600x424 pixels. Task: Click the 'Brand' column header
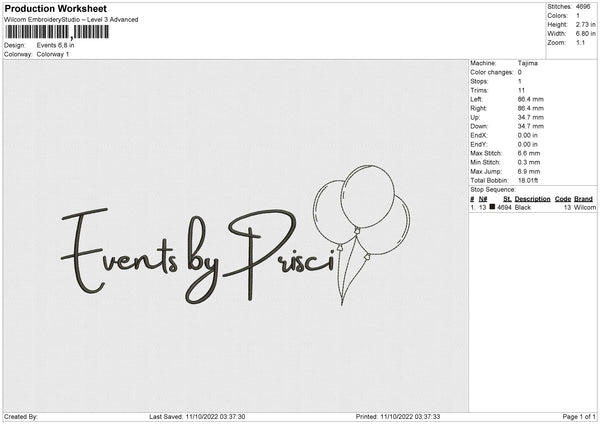pyautogui.click(x=584, y=199)
